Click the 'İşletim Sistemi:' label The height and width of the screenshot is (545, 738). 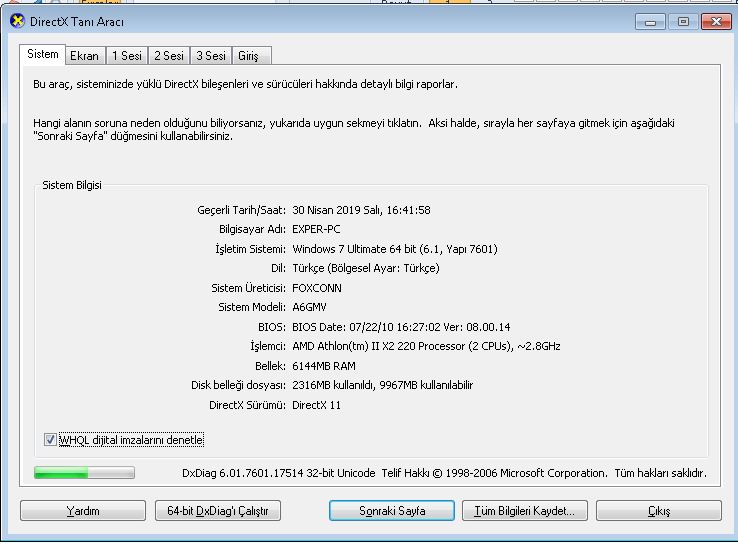[250, 249]
